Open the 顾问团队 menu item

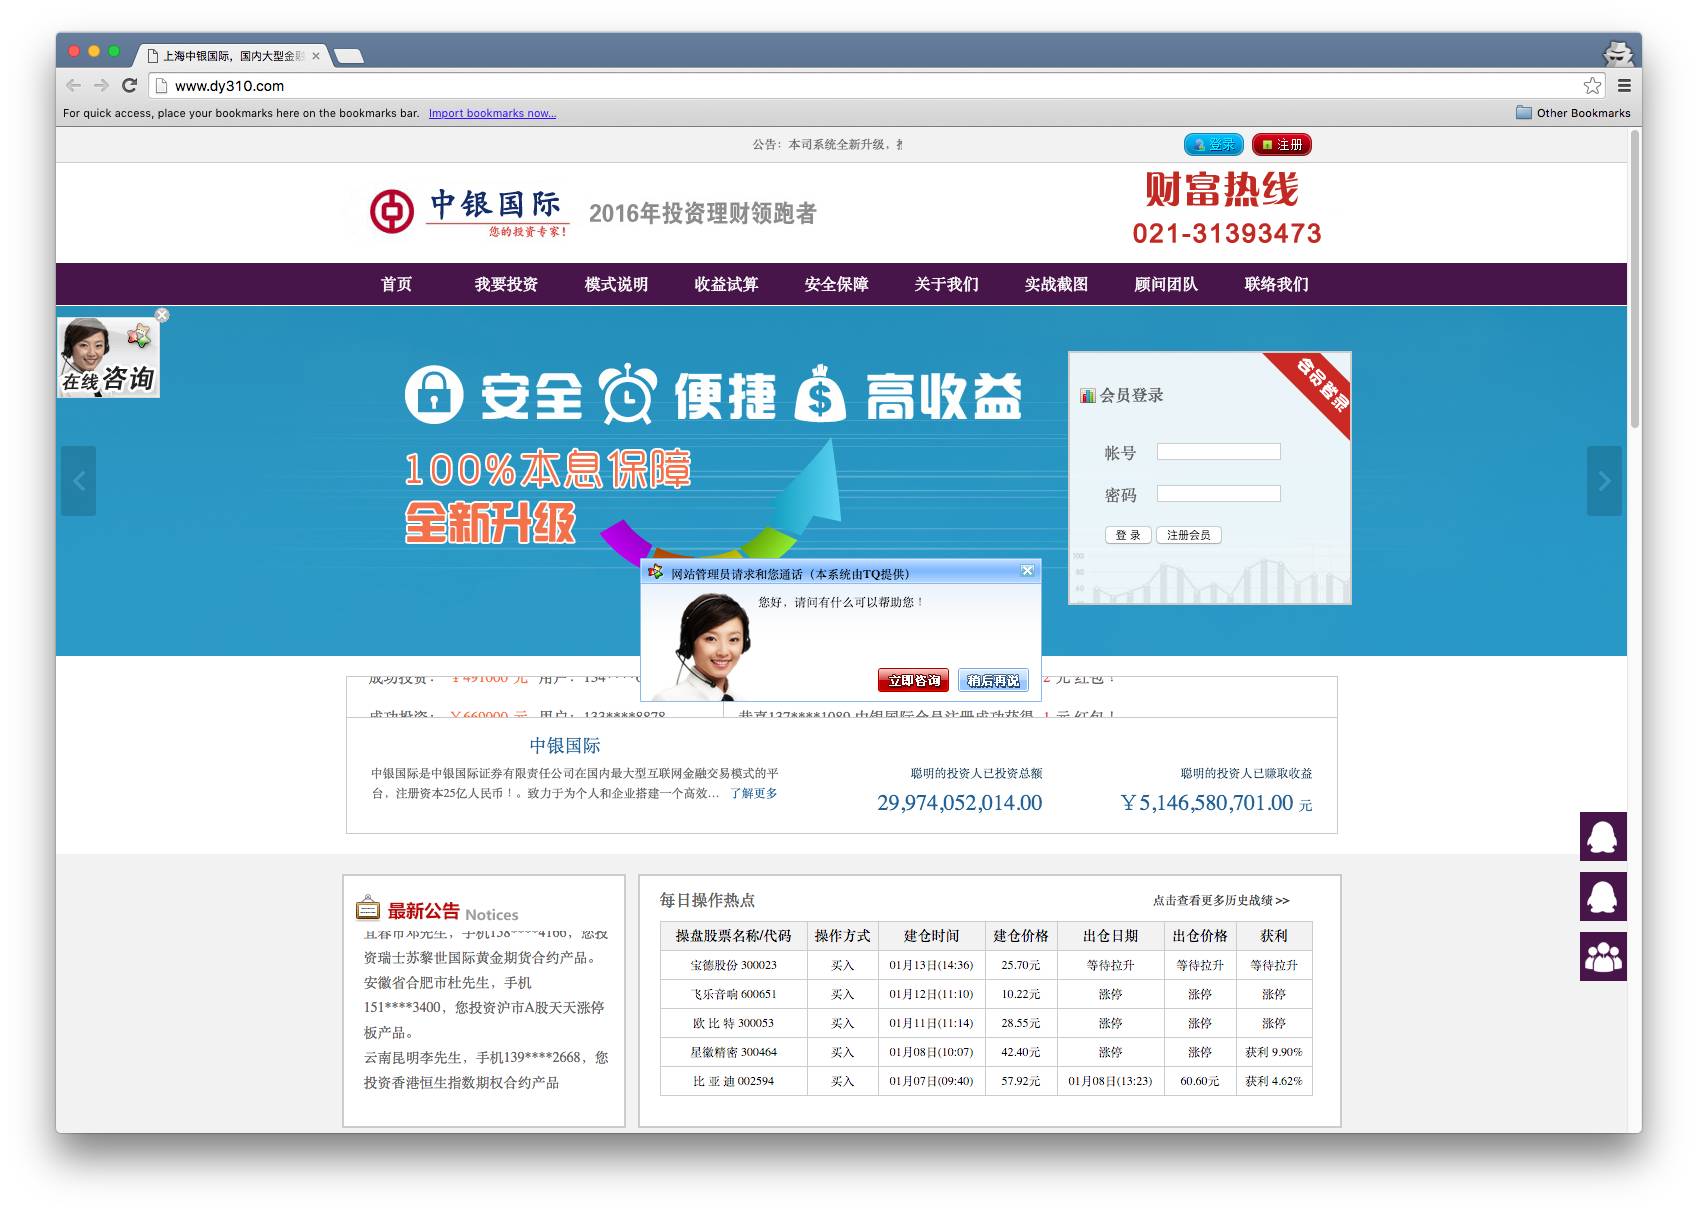[1166, 284]
